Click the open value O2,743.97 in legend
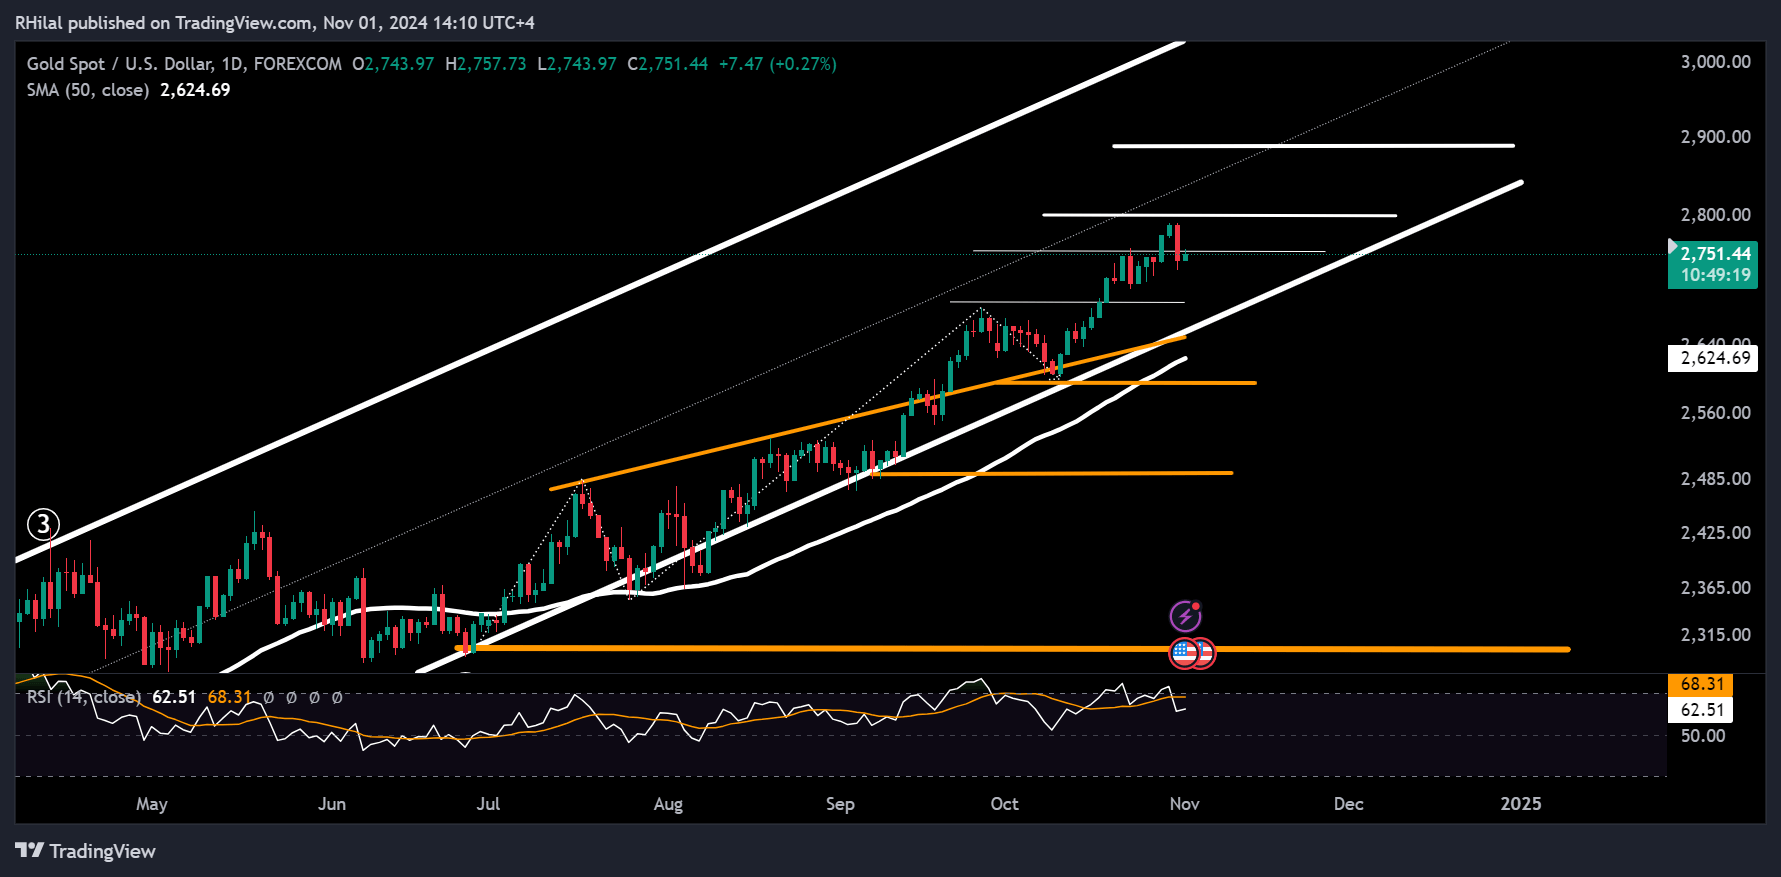Viewport: 1781px width, 877px height. point(393,64)
